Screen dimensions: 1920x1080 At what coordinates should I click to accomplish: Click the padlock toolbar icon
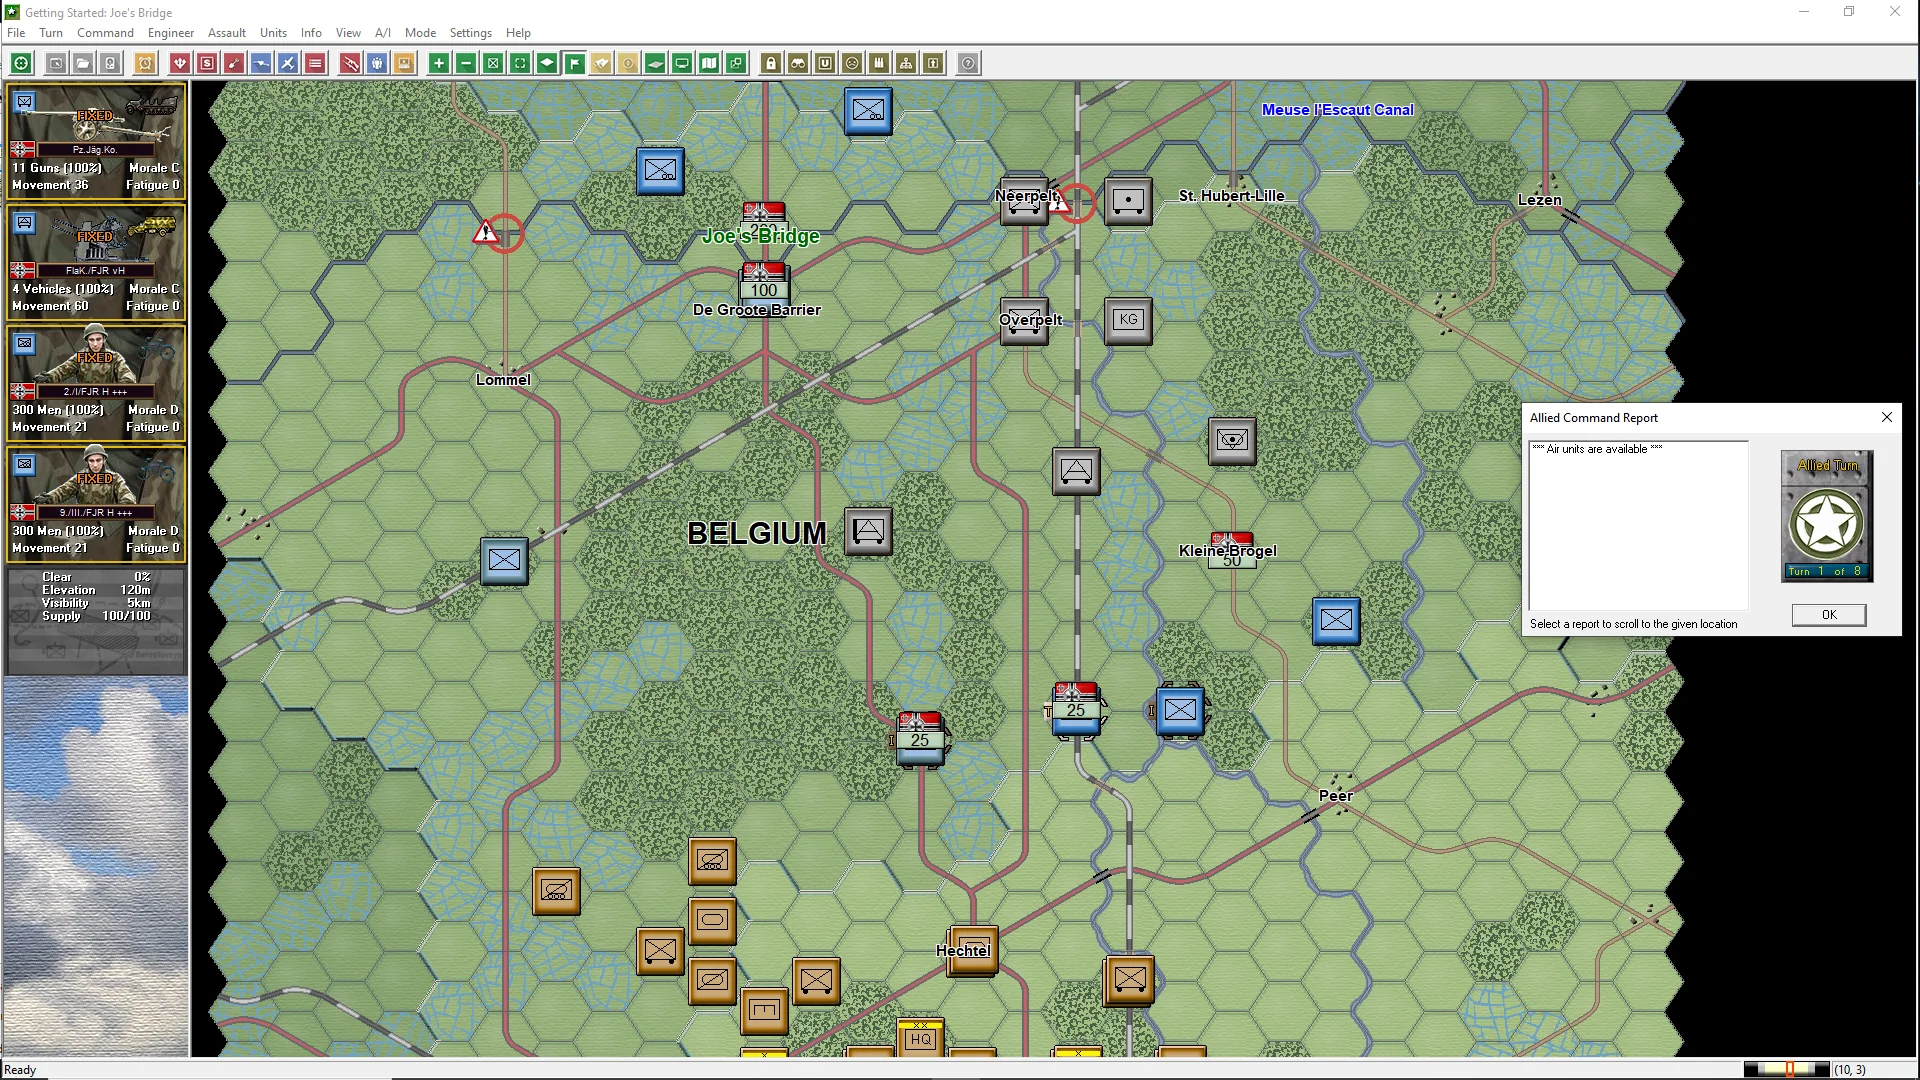tap(771, 64)
